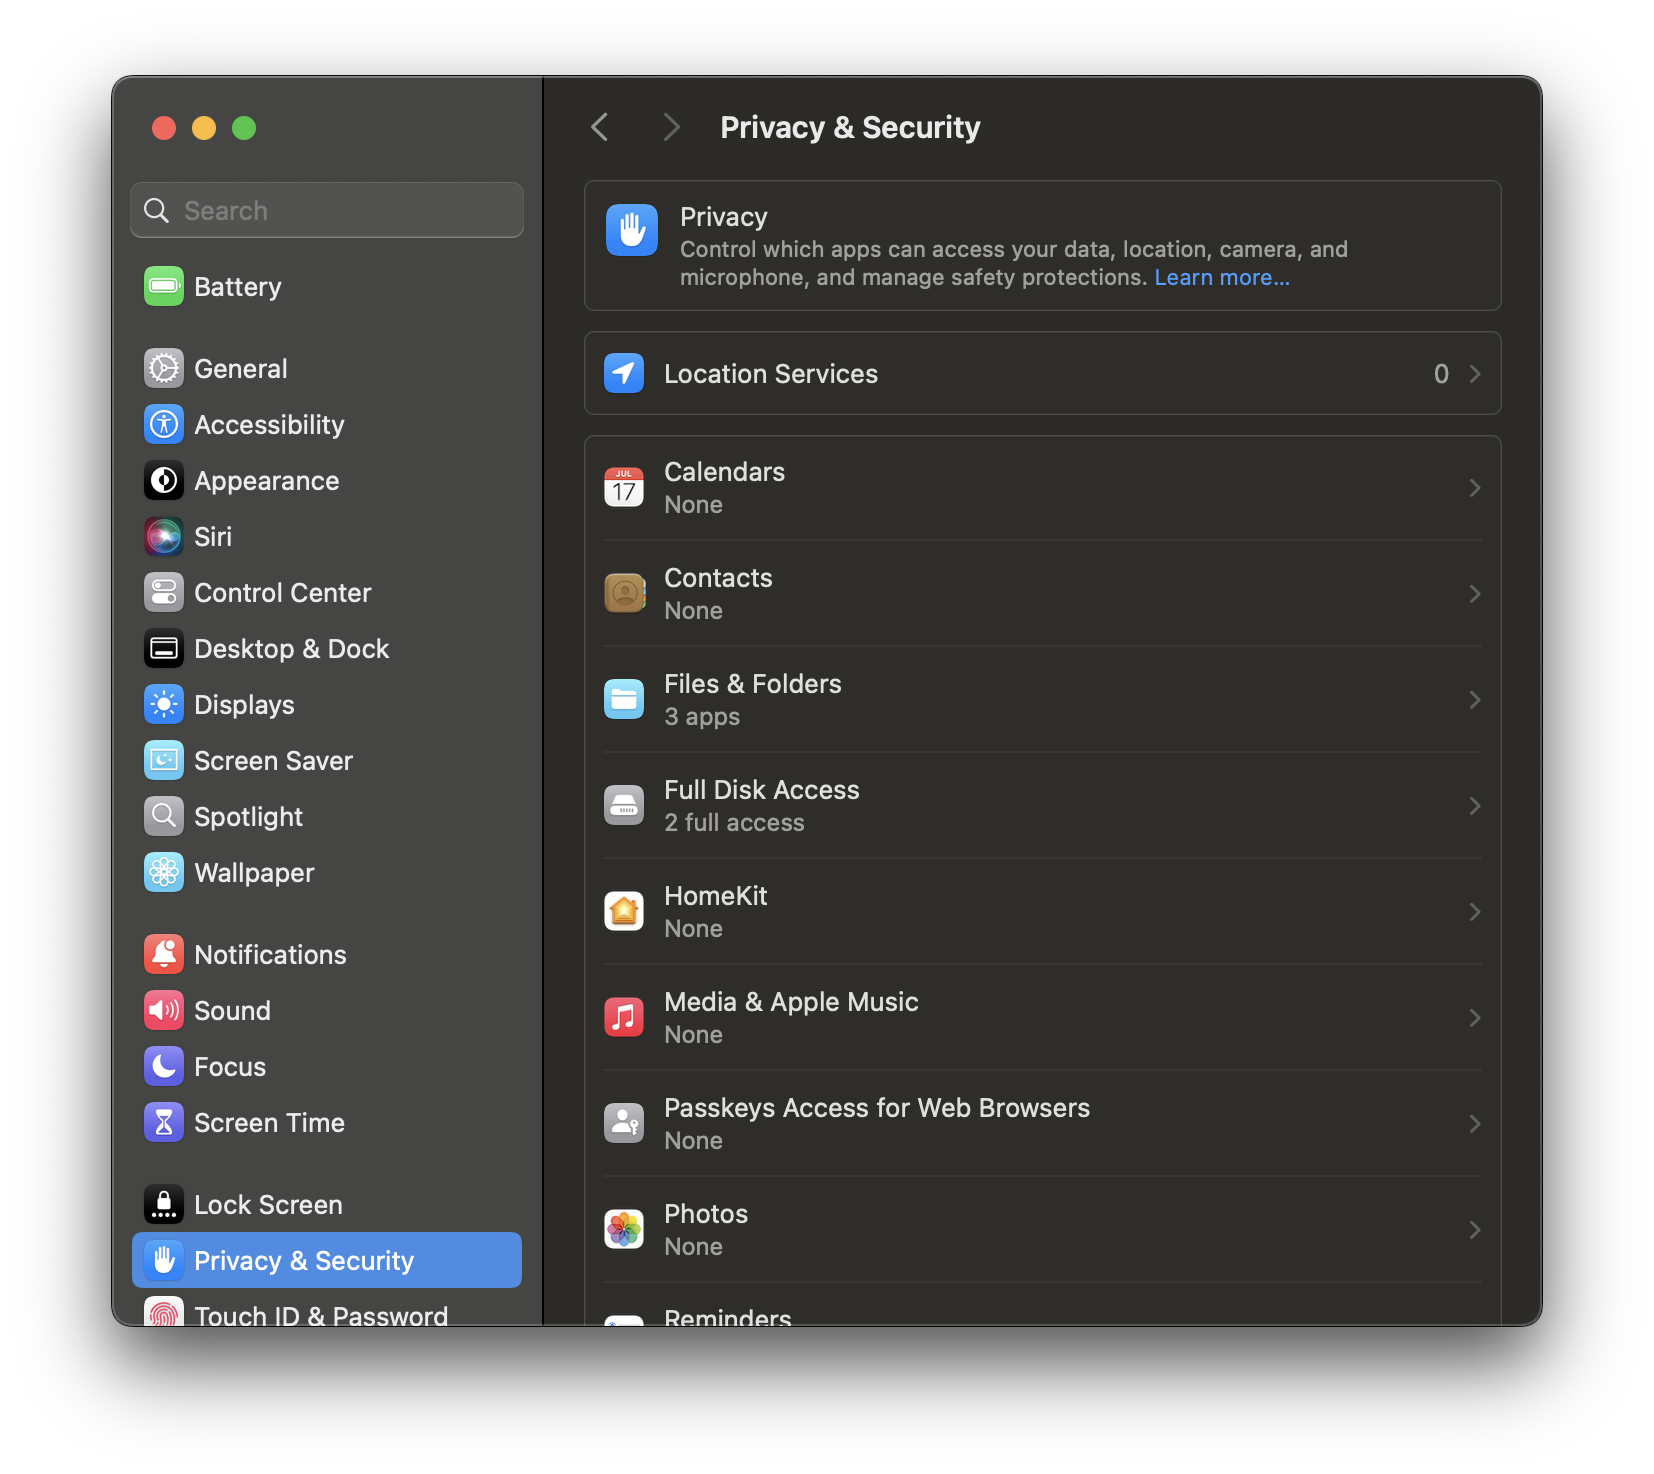Click the Calendars July 17 icon
This screenshot has height=1474, width=1654.
click(623, 487)
